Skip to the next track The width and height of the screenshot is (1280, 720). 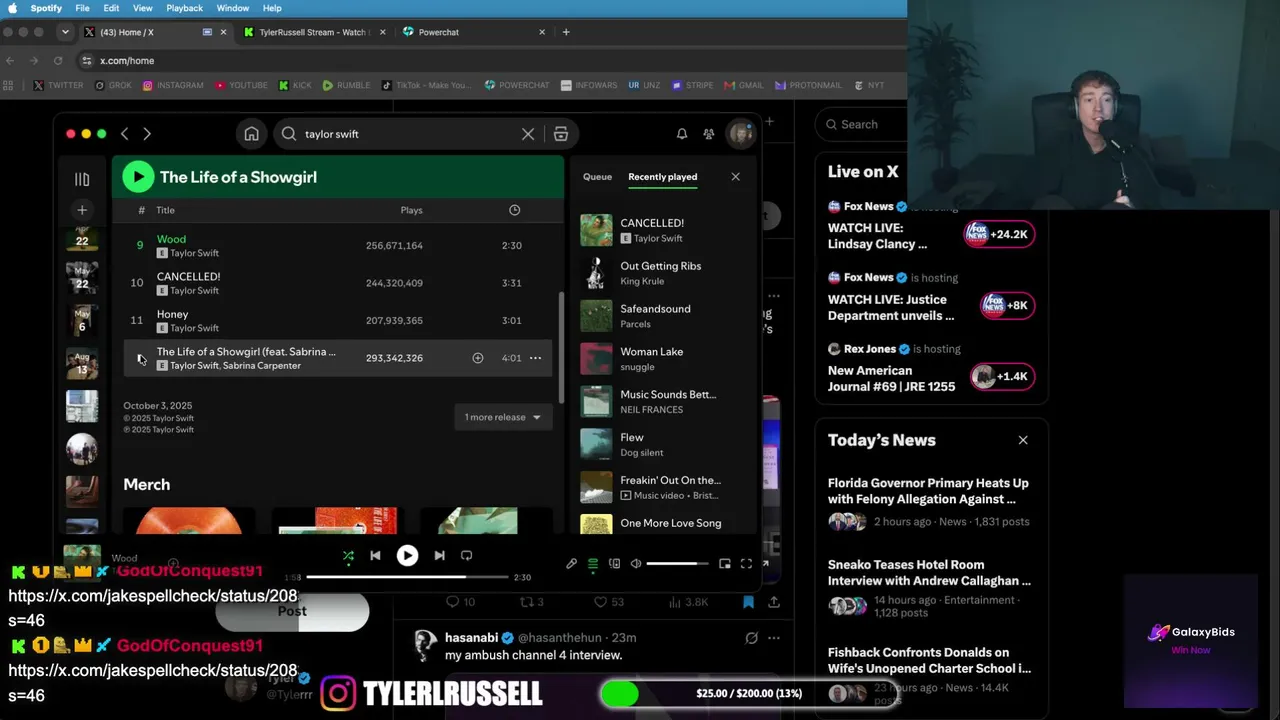point(439,556)
